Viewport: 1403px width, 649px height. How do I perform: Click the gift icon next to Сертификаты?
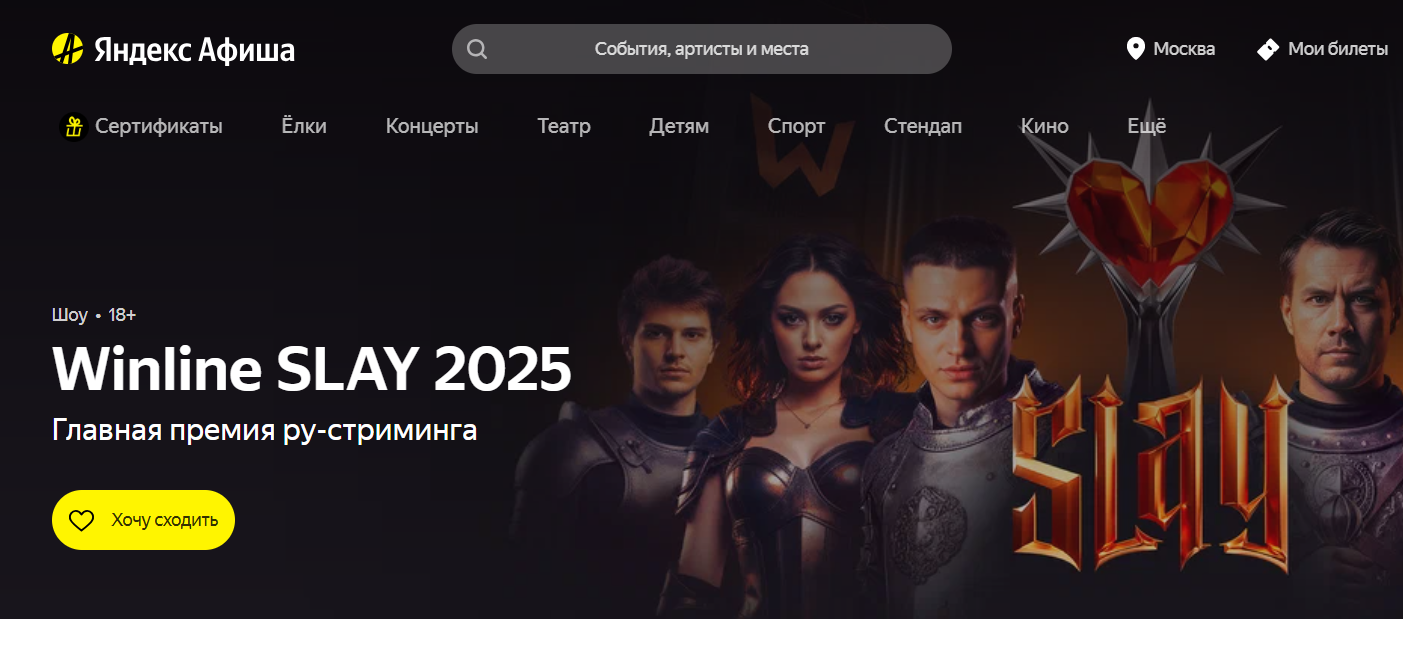tap(73, 127)
